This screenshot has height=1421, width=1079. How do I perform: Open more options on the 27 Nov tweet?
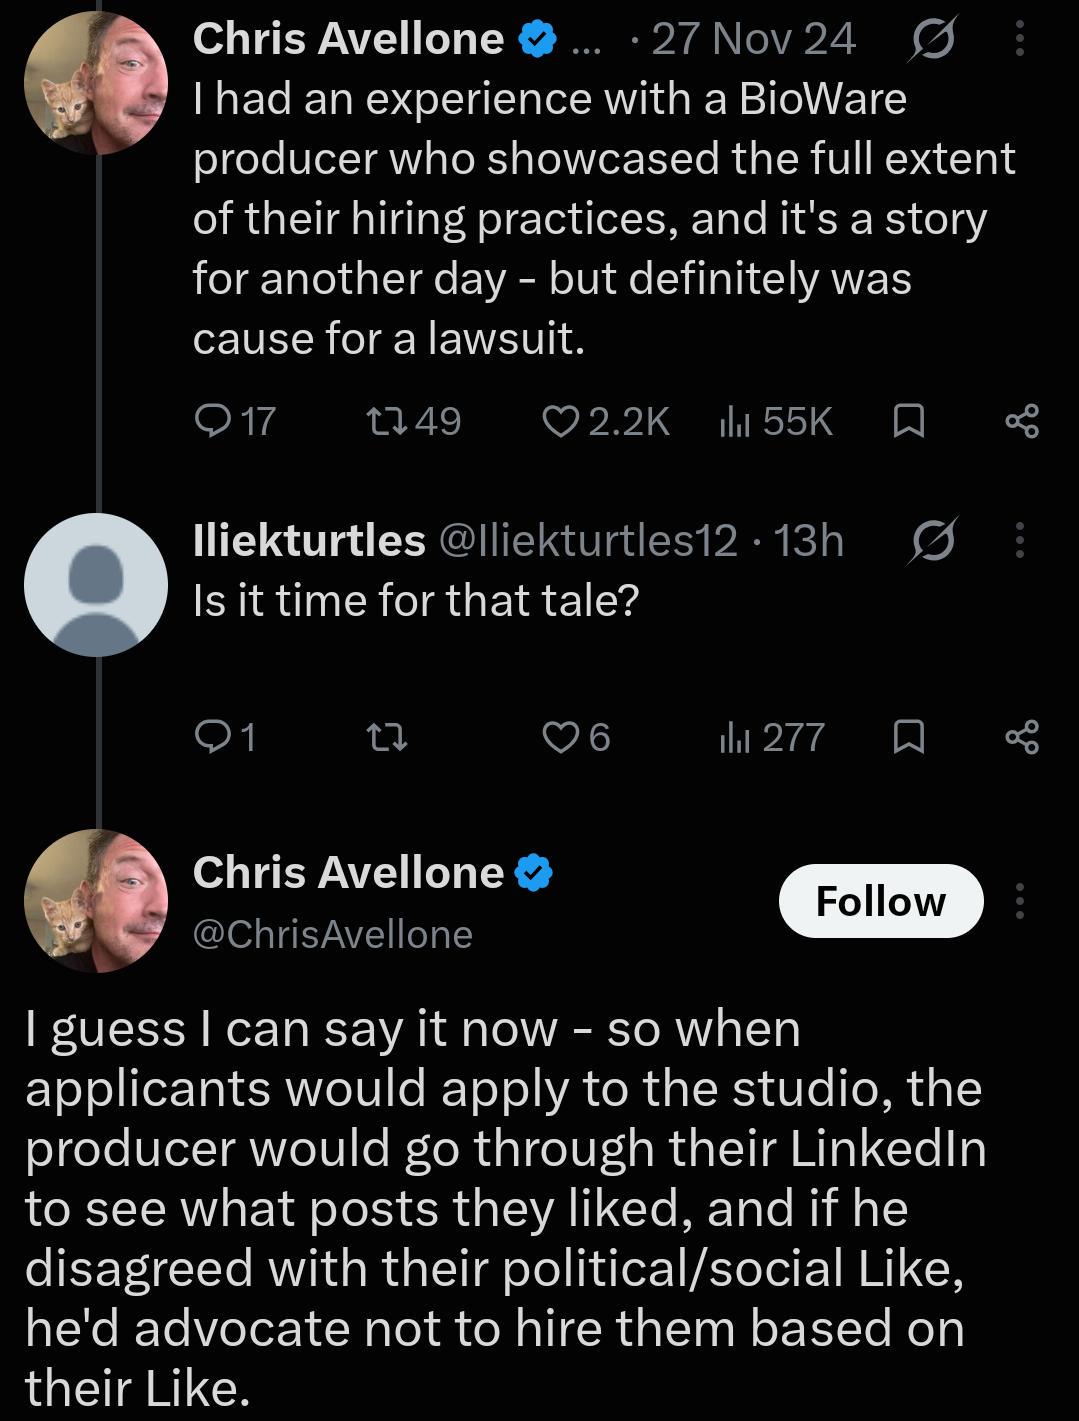(x=1019, y=40)
